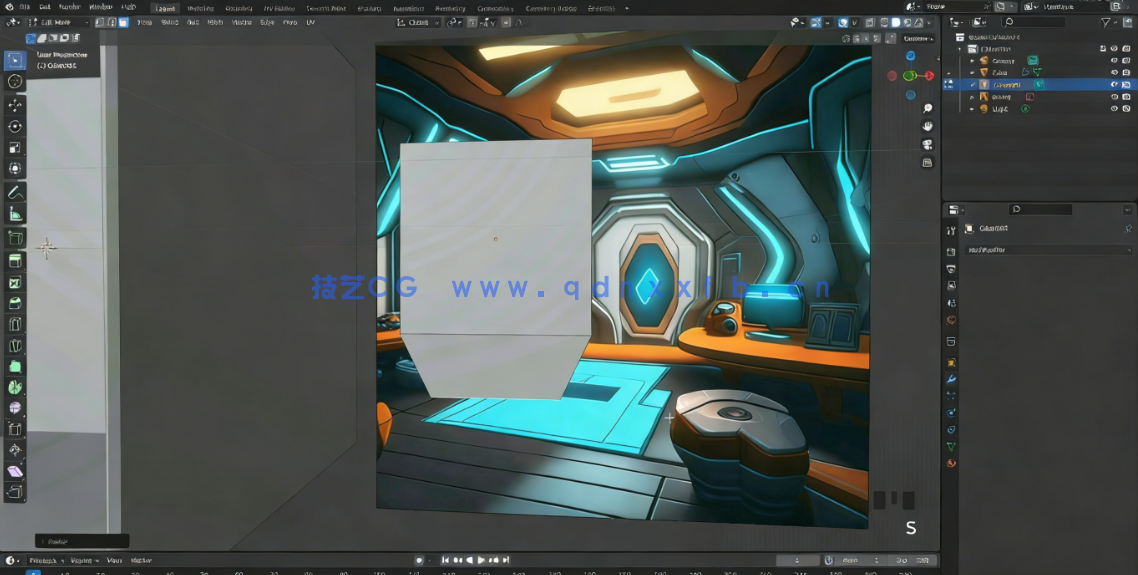Select the Spin tool

pyautogui.click(x=15, y=388)
